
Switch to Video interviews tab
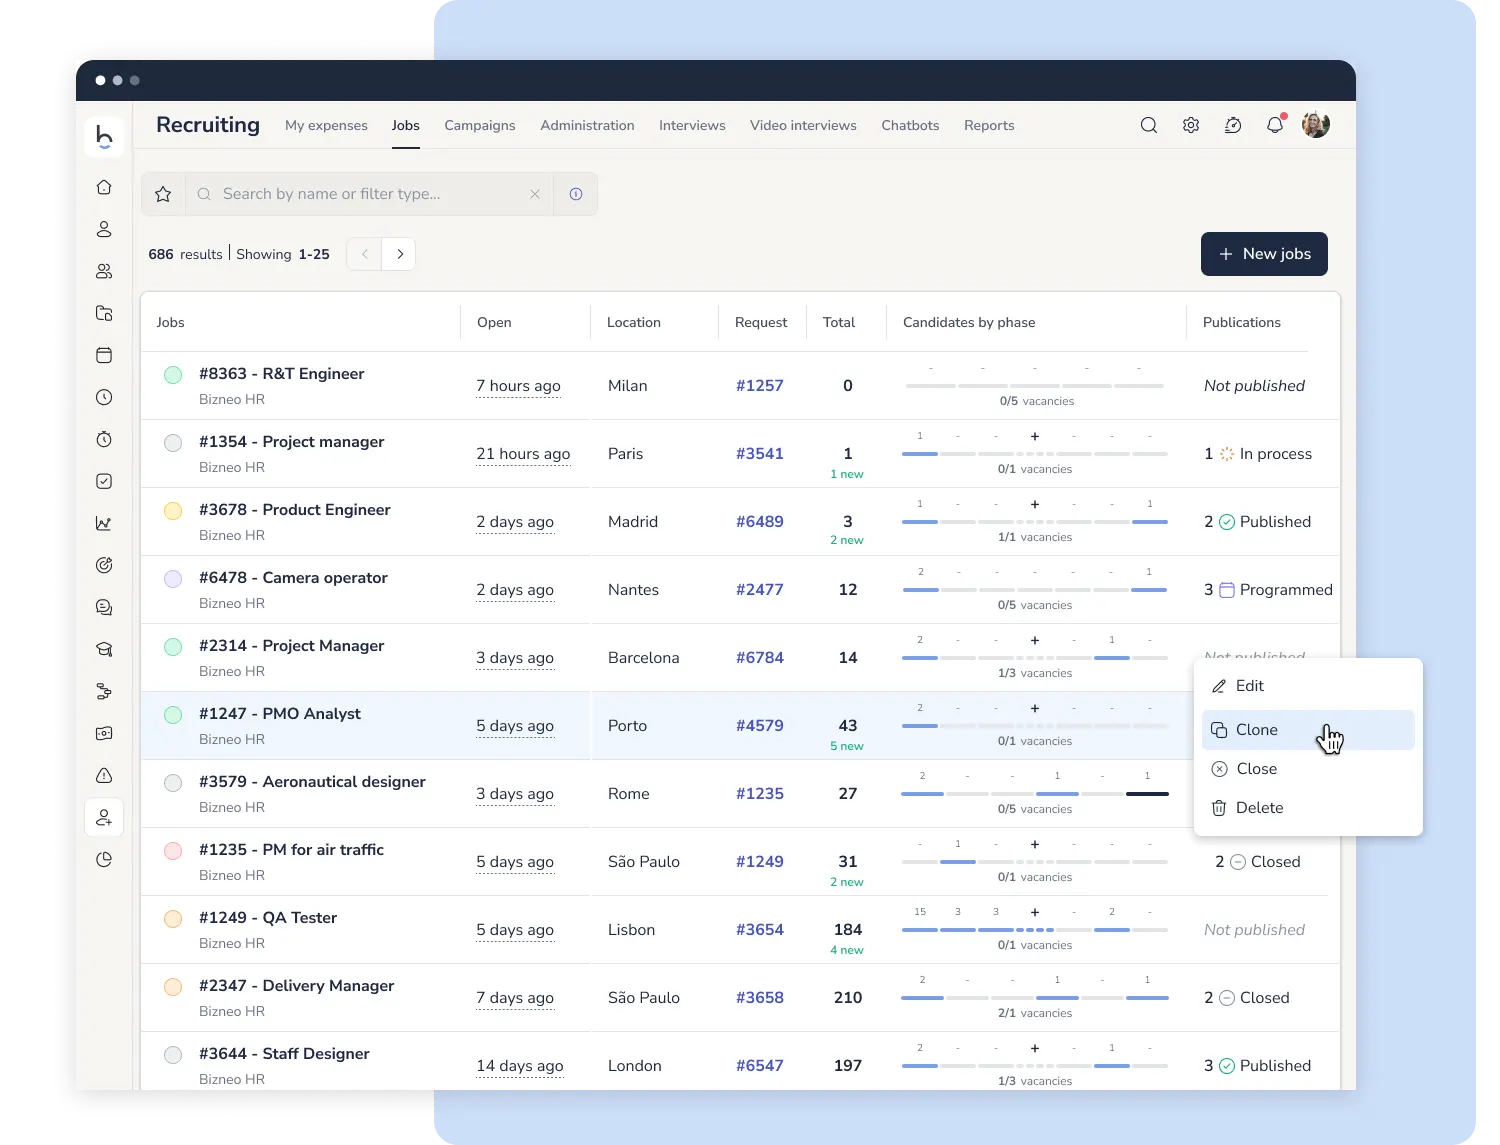[803, 125]
